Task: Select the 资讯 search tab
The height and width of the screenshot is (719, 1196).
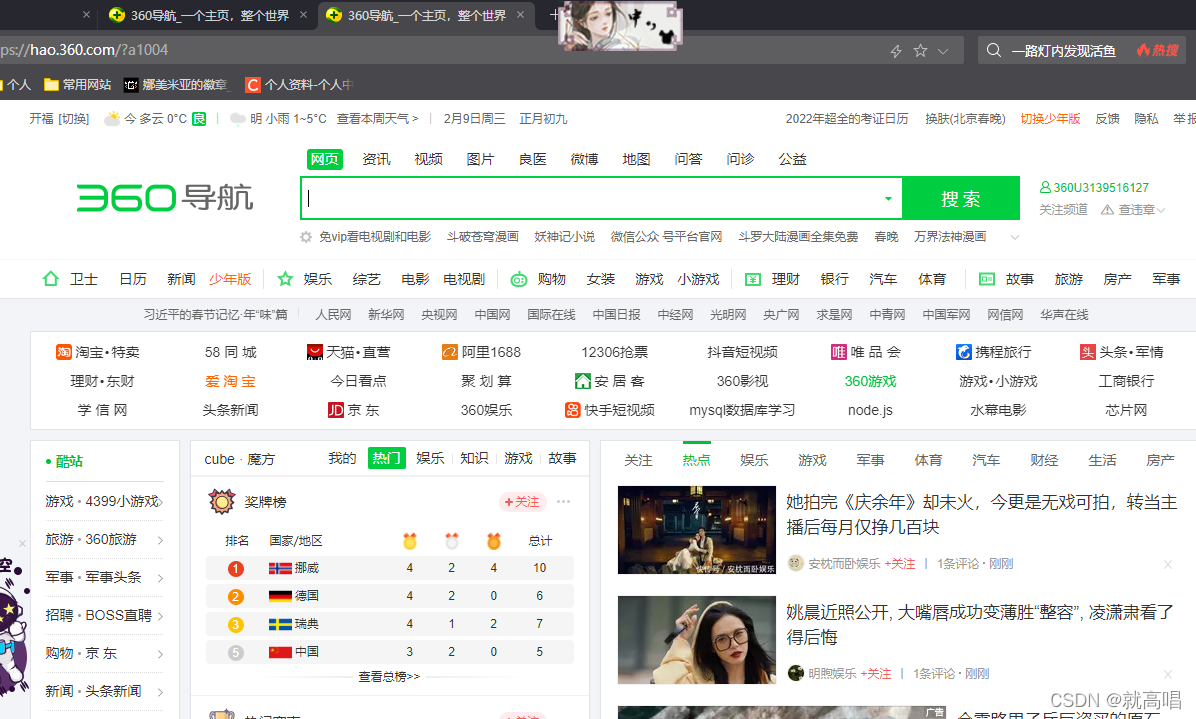Action: 376,159
